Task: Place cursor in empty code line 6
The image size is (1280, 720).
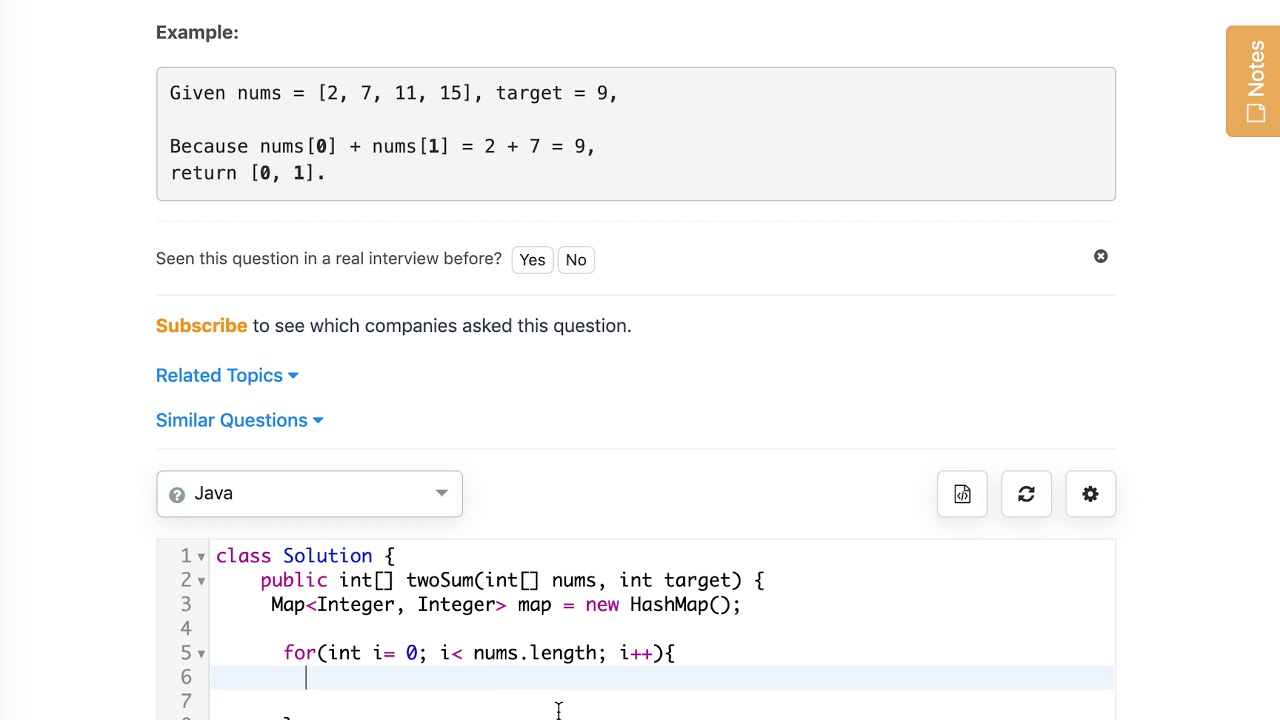Action: click(662, 678)
